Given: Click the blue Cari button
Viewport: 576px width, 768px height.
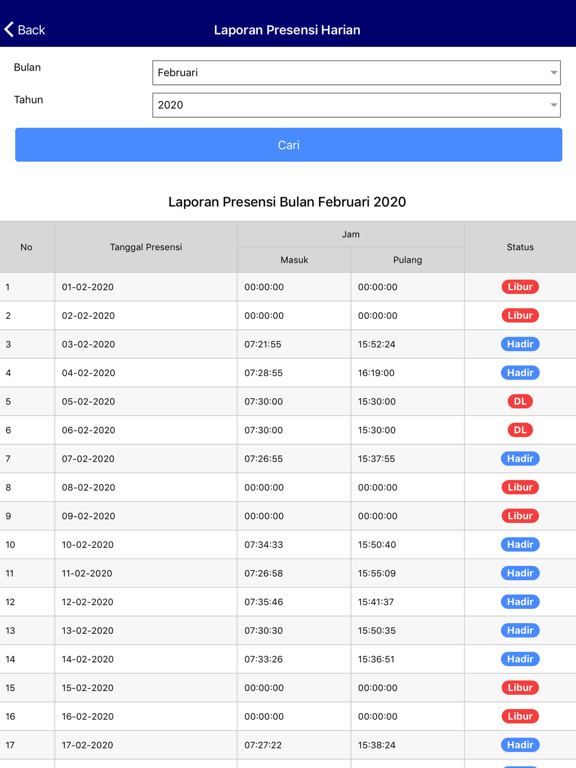Looking at the screenshot, I should click(x=288, y=145).
